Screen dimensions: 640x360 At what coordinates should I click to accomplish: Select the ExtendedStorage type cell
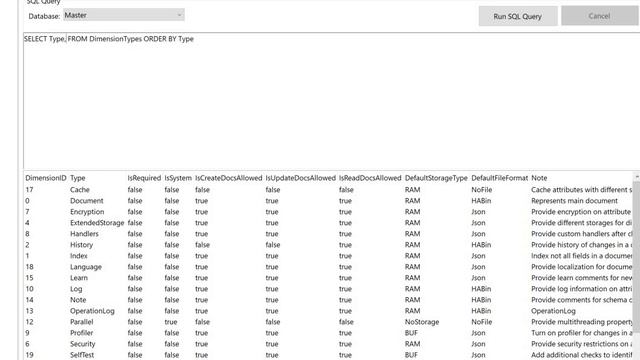pos(97,223)
